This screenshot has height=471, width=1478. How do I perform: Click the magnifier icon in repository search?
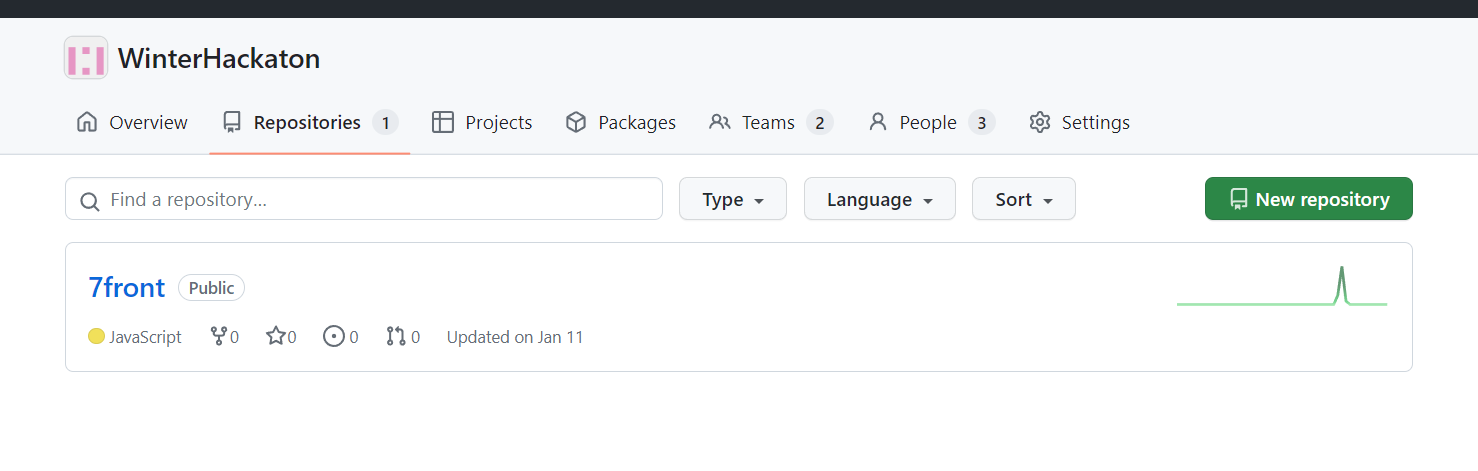coord(90,201)
